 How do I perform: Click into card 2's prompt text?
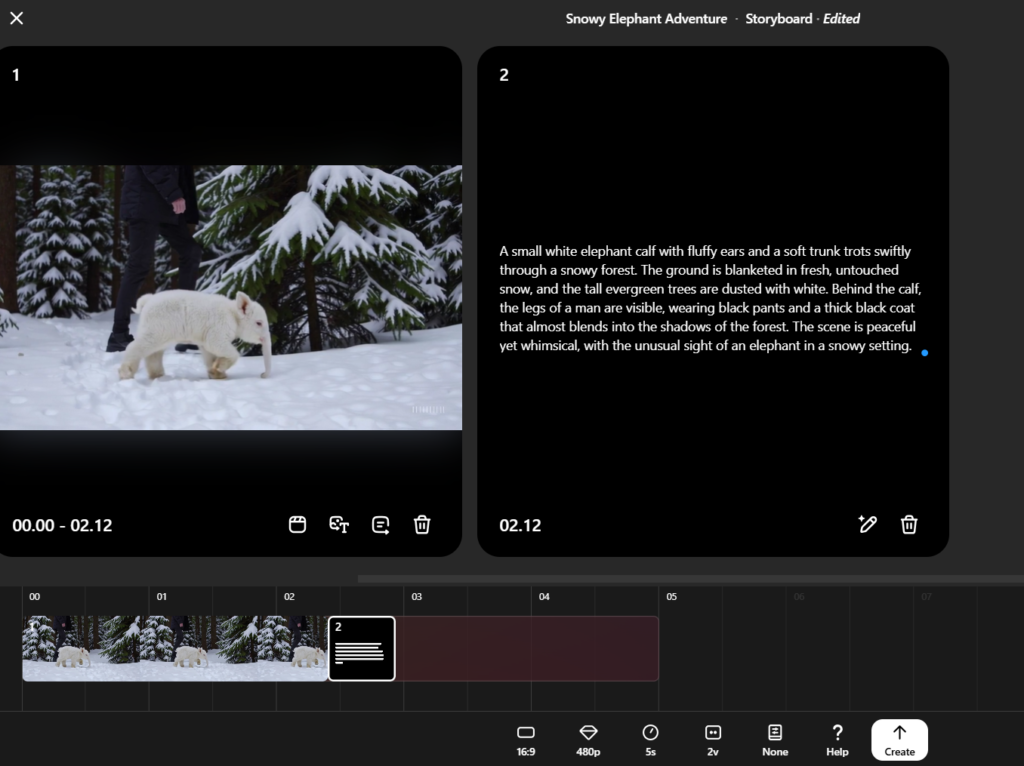(710, 298)
